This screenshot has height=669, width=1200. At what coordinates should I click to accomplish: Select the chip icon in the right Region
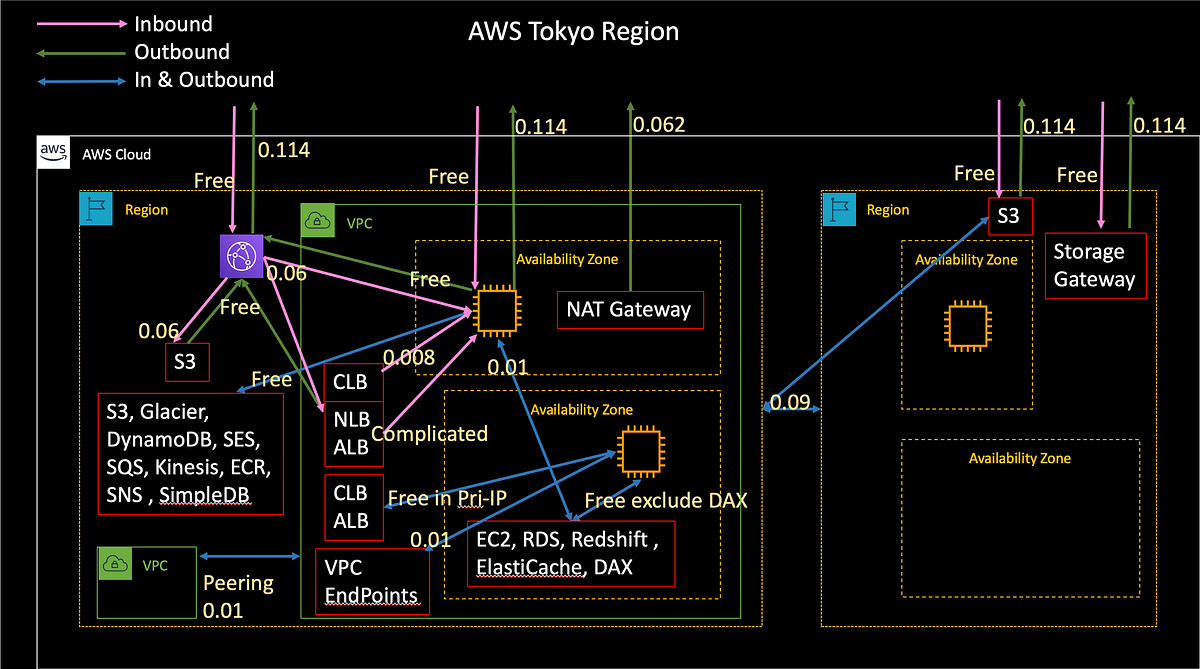[x=967, y=325]
